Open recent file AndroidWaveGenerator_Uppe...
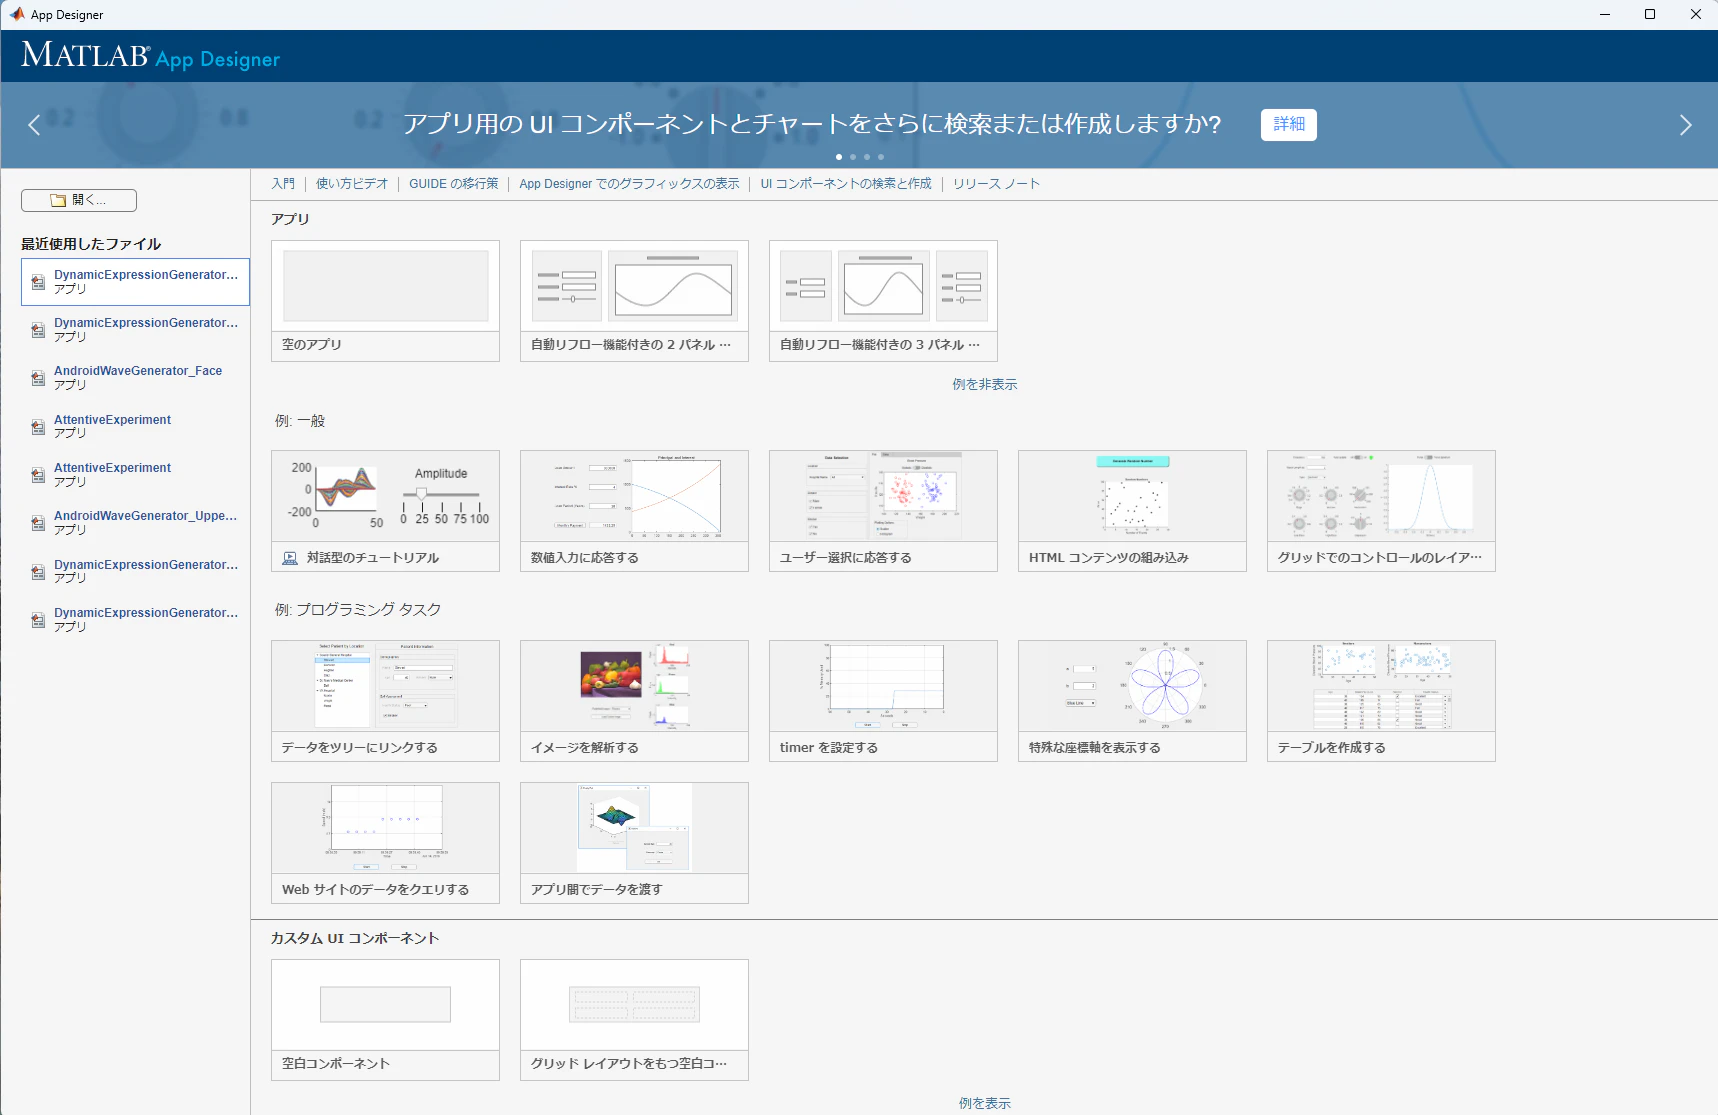 tap(135, 523)
